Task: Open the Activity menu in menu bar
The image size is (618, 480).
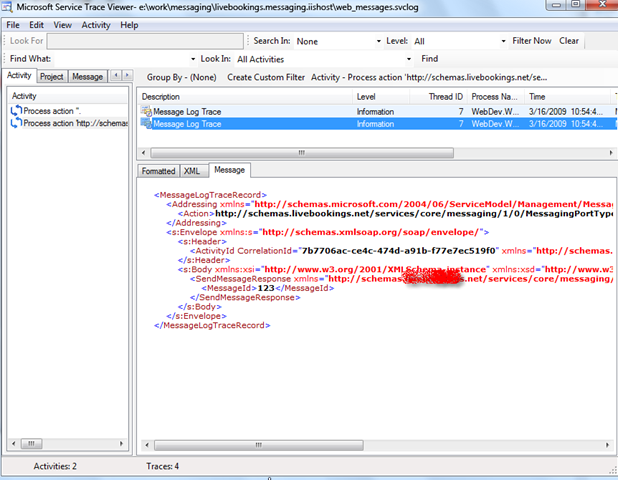Action: (96, 24)
